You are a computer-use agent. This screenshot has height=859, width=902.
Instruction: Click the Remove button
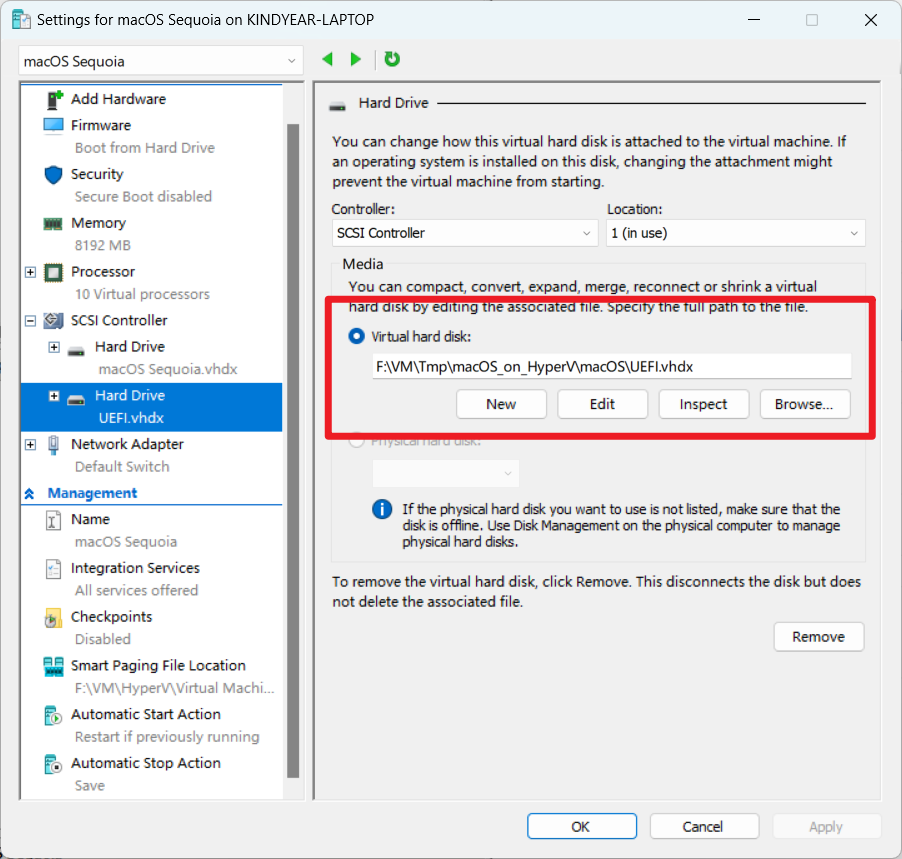click(819, 636)
